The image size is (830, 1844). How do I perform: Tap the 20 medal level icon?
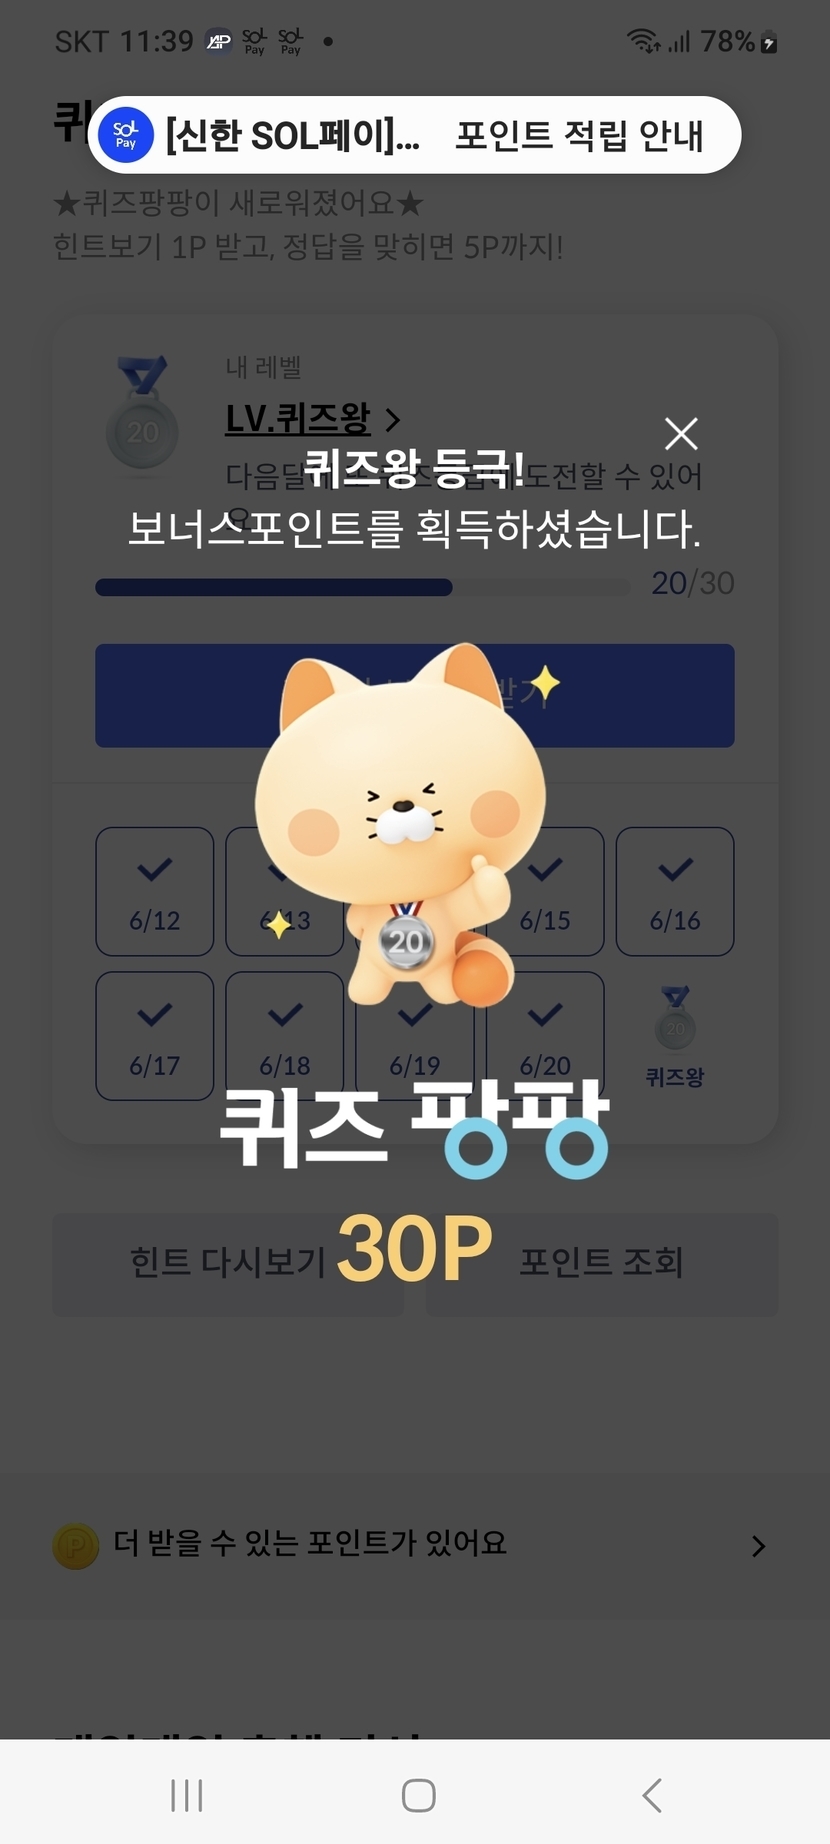[x=143, y=412]
